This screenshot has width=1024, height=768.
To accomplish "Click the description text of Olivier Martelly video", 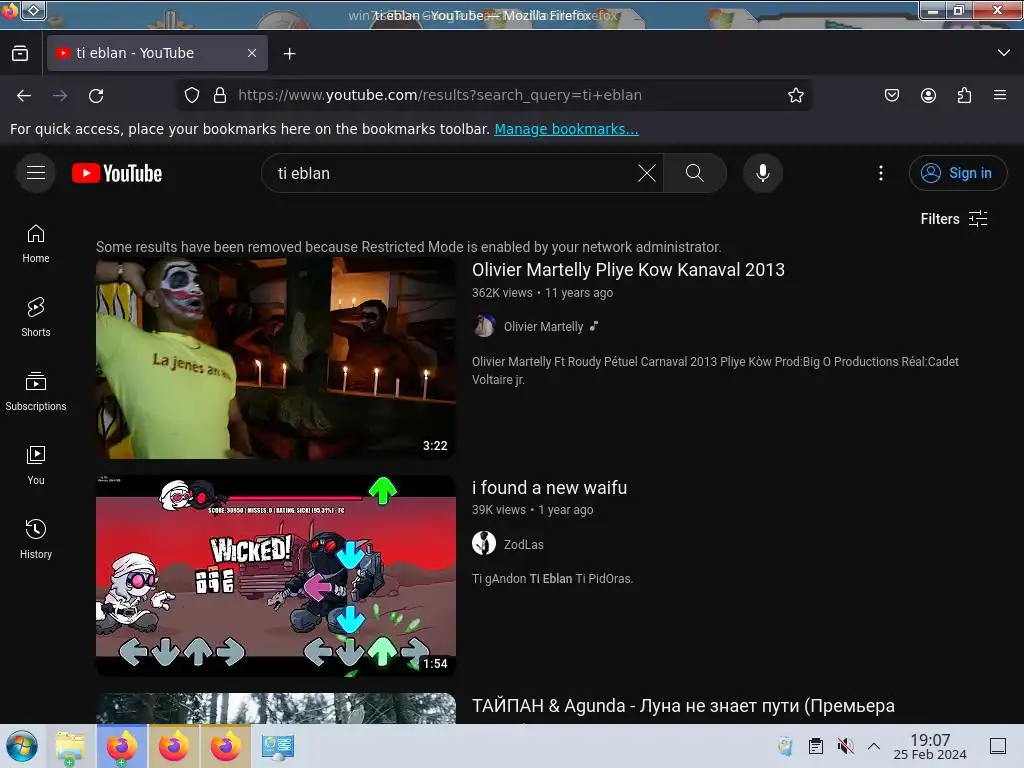I will click(715, 370).
